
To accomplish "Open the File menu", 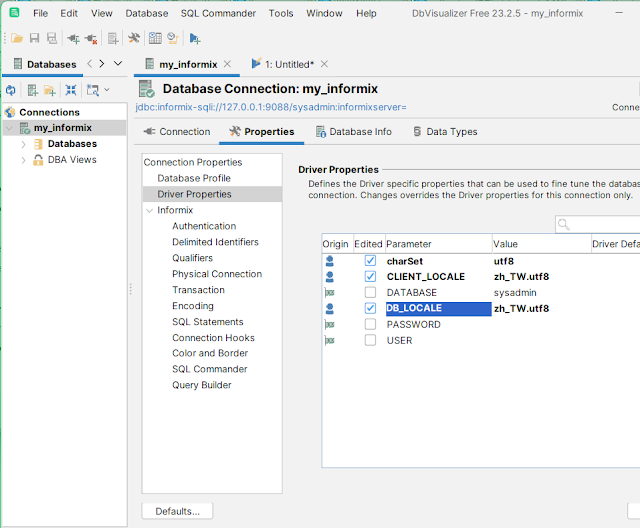I will pos(40,13).
